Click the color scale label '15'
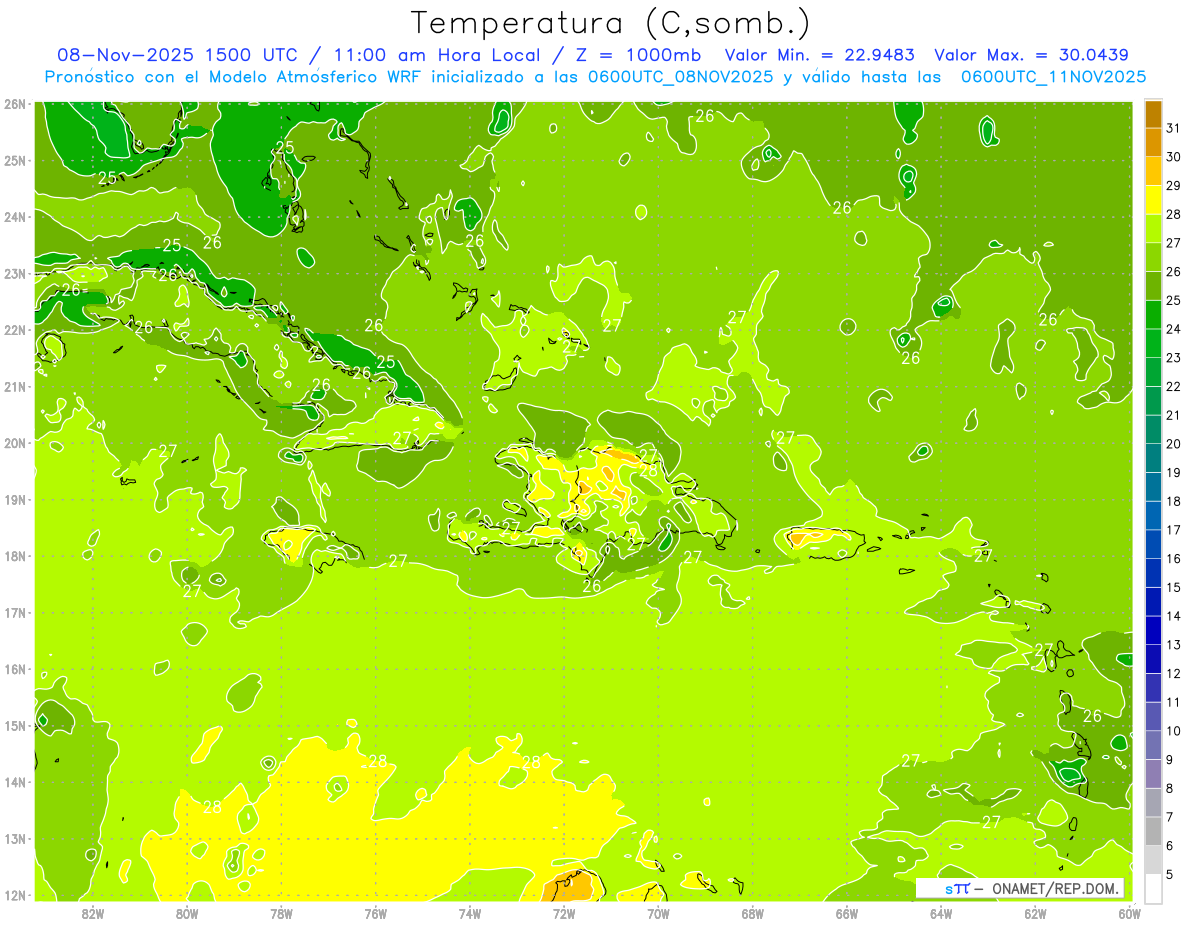The height and width of the screenshot is (927, 1200). point(1173,587)
